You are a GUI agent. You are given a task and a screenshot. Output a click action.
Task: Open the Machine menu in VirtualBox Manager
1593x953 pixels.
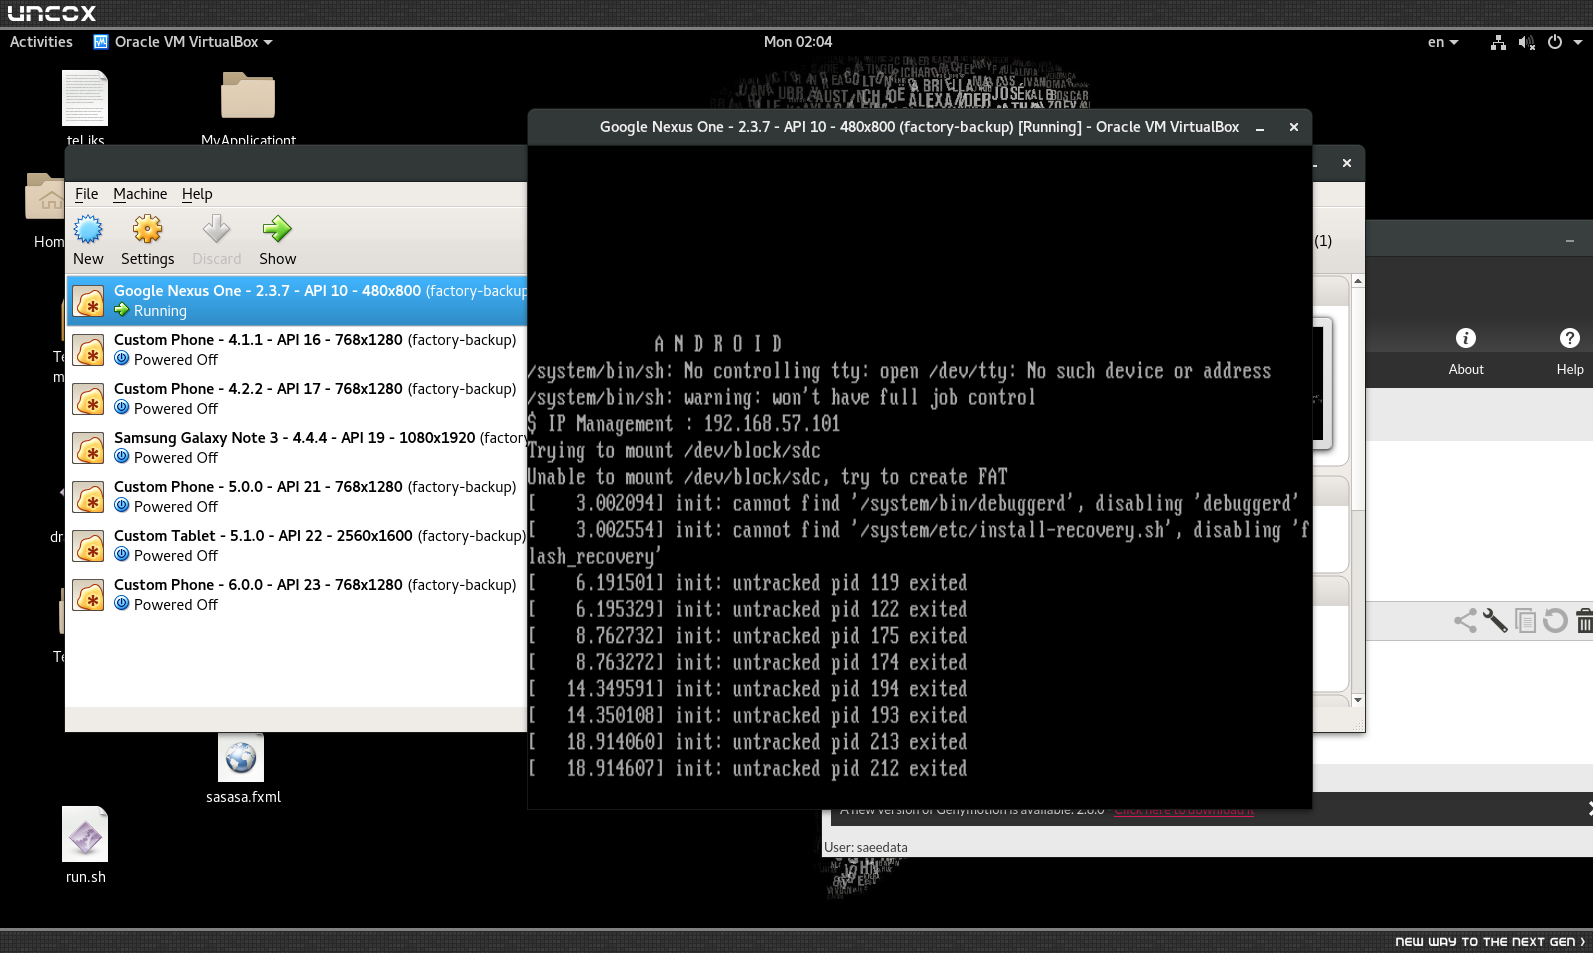click(x=140, y=194)
